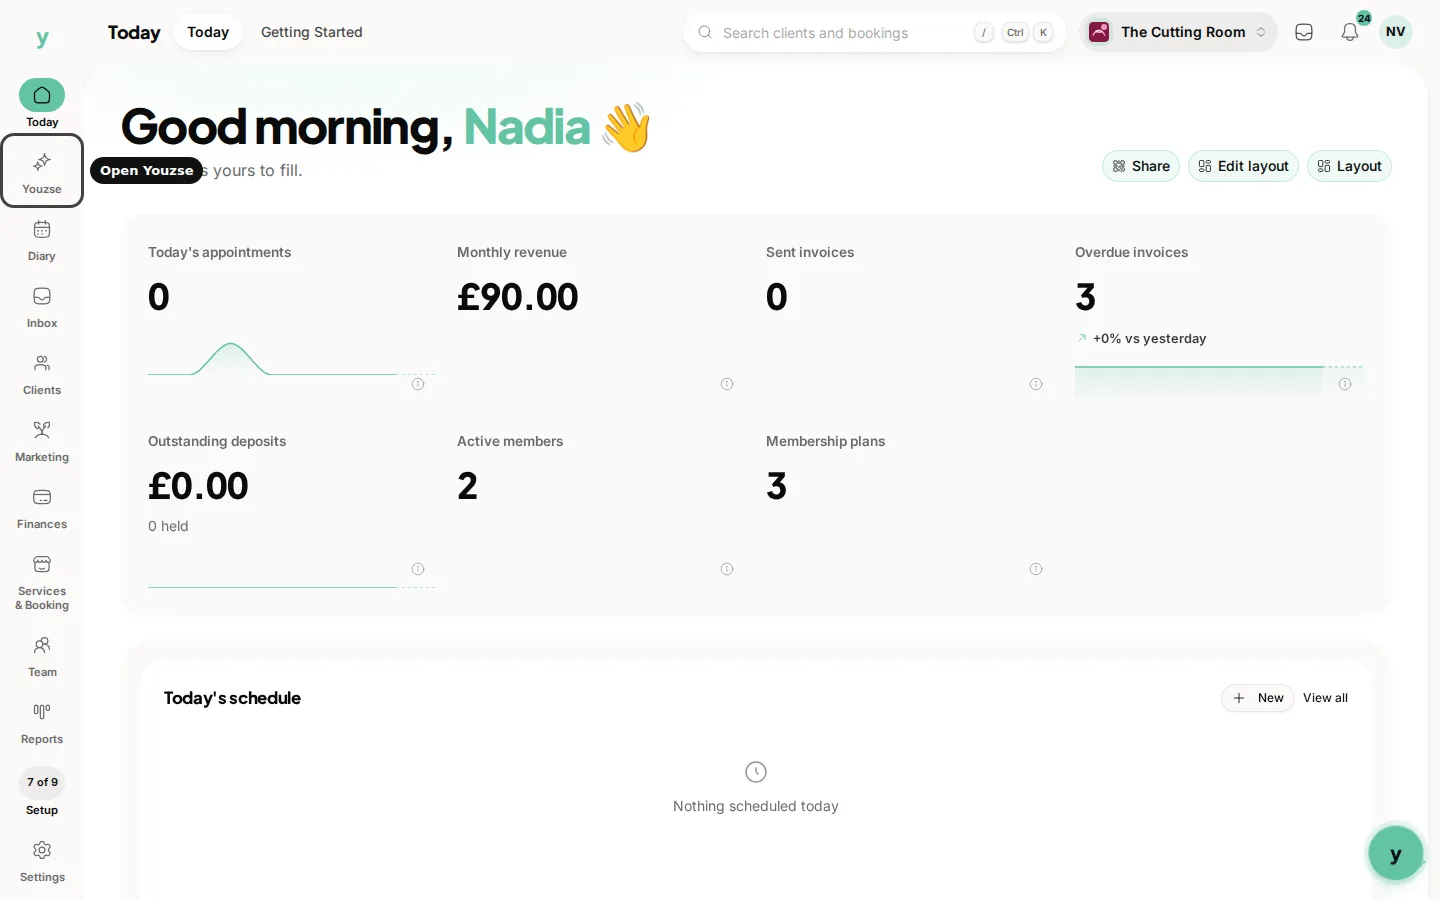Select the Today tab pill
This screenshot has height=900, width=1440.
pyautogui.click(x=208, y=32)
